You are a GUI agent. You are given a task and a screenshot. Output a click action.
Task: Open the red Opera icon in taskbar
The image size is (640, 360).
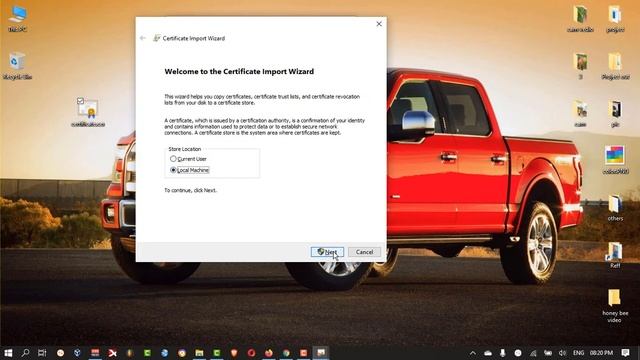(251, 353)
